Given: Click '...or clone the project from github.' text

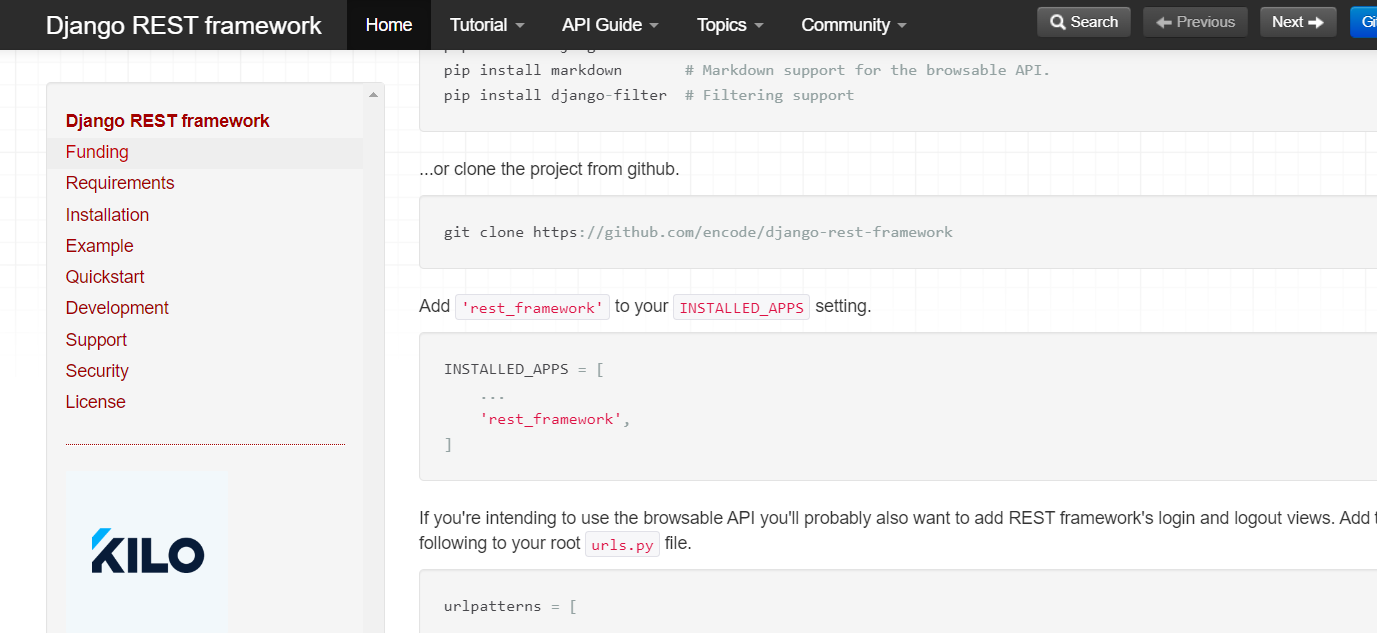Looking at the screenshot, I should [x=549, y=169].
